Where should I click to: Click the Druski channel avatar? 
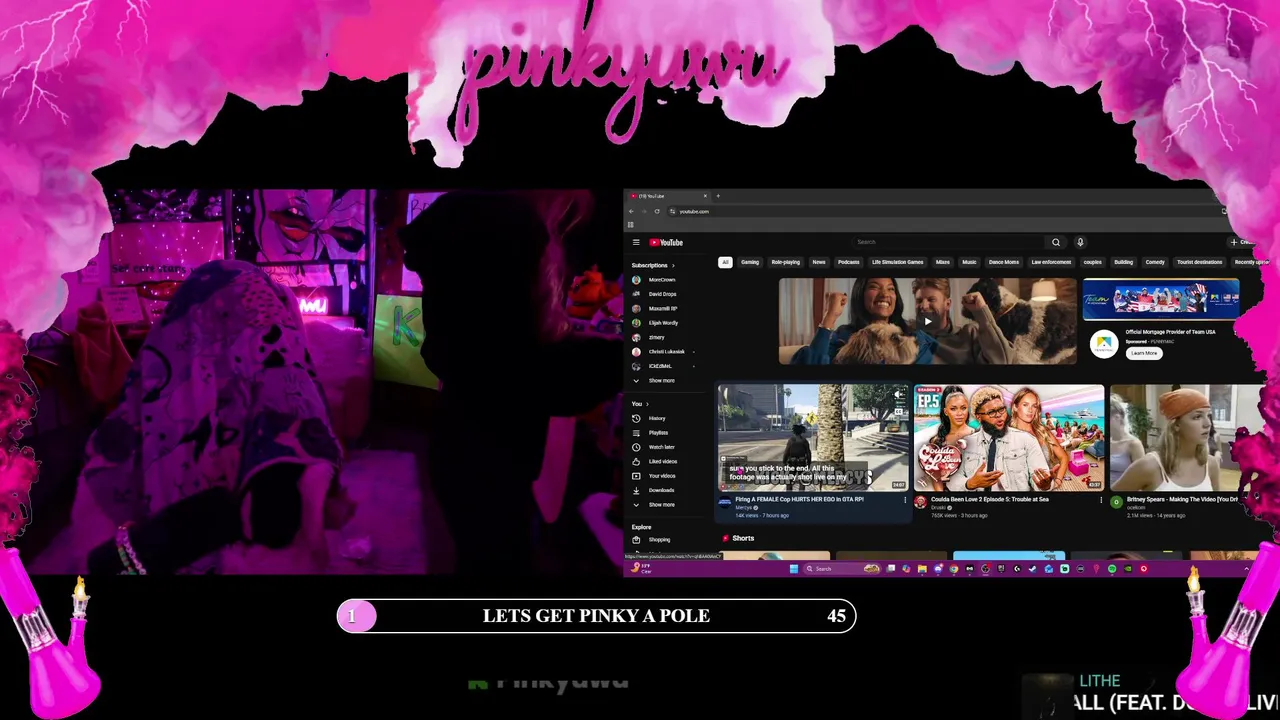pyautogui.click(x=920, y=502)
